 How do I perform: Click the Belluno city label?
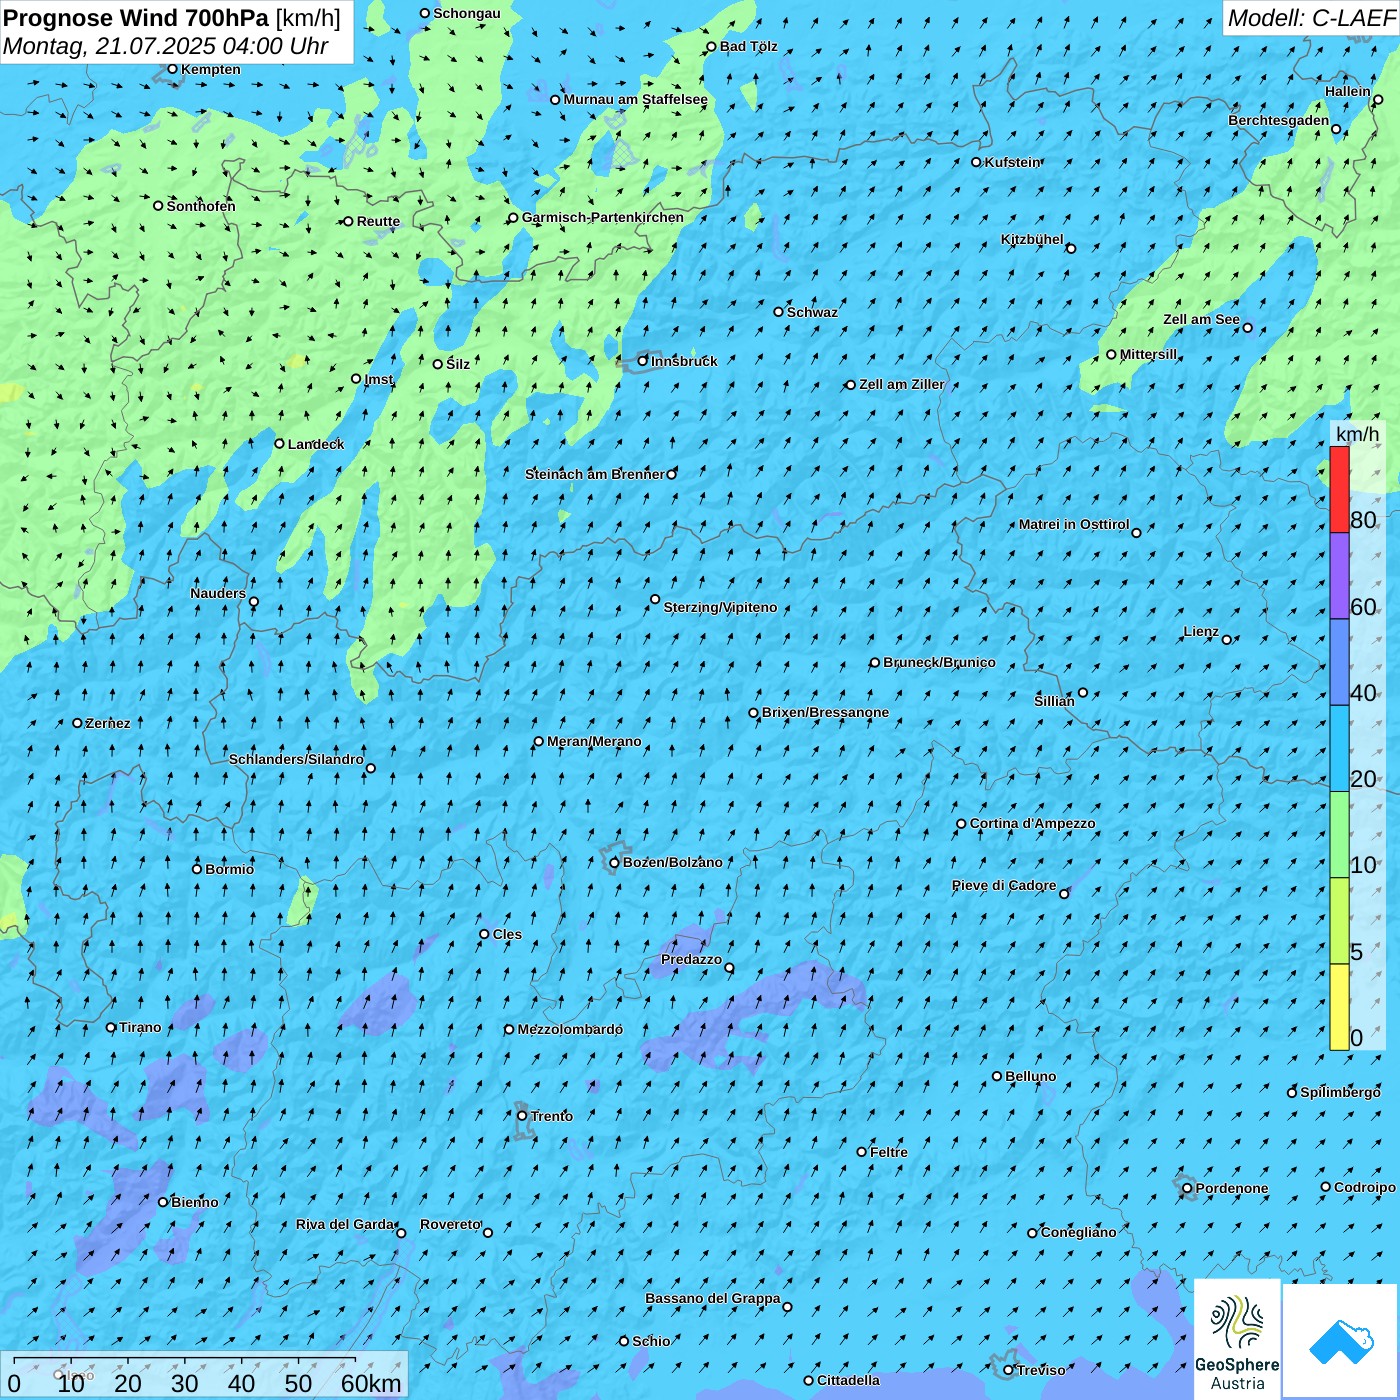tap(1031, 1076)
